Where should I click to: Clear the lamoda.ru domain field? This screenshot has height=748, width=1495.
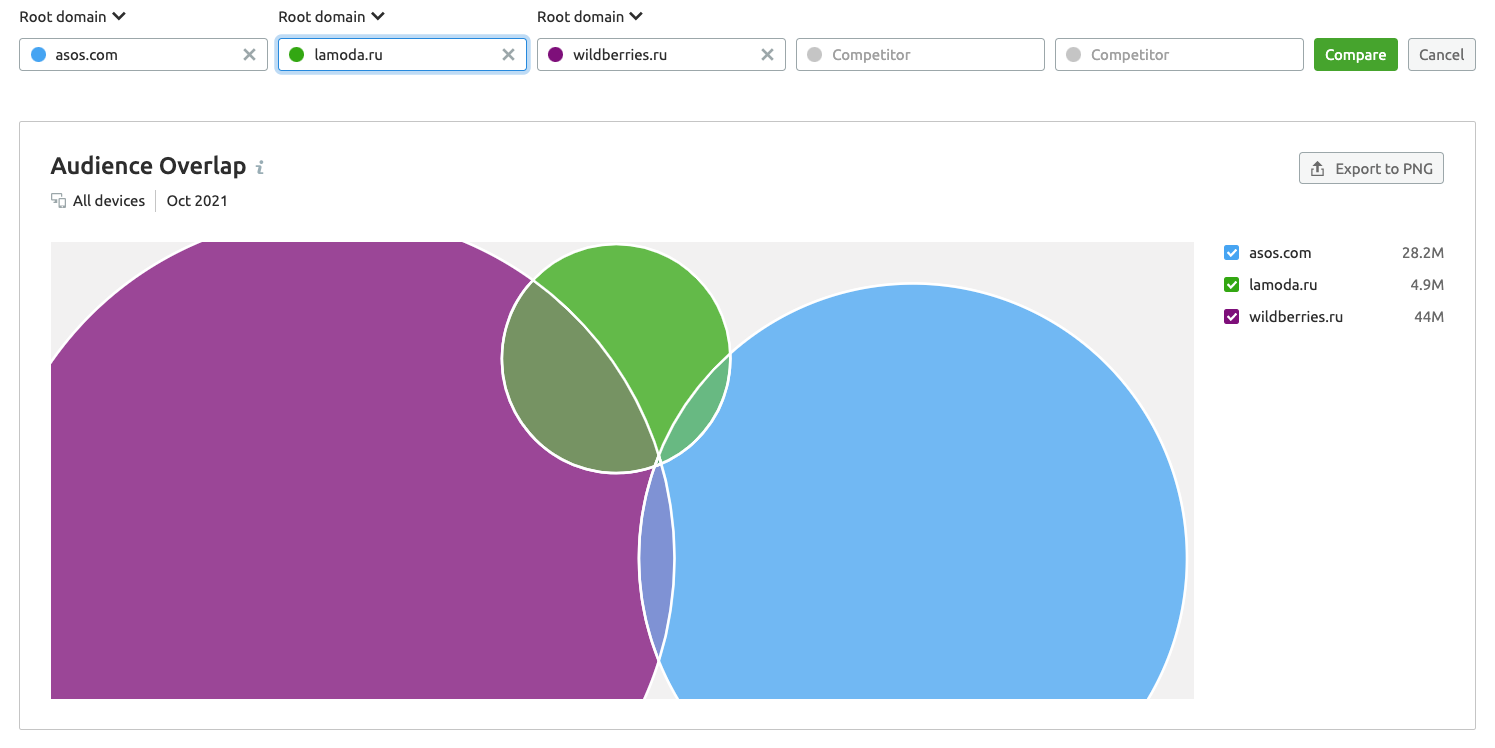508,55
